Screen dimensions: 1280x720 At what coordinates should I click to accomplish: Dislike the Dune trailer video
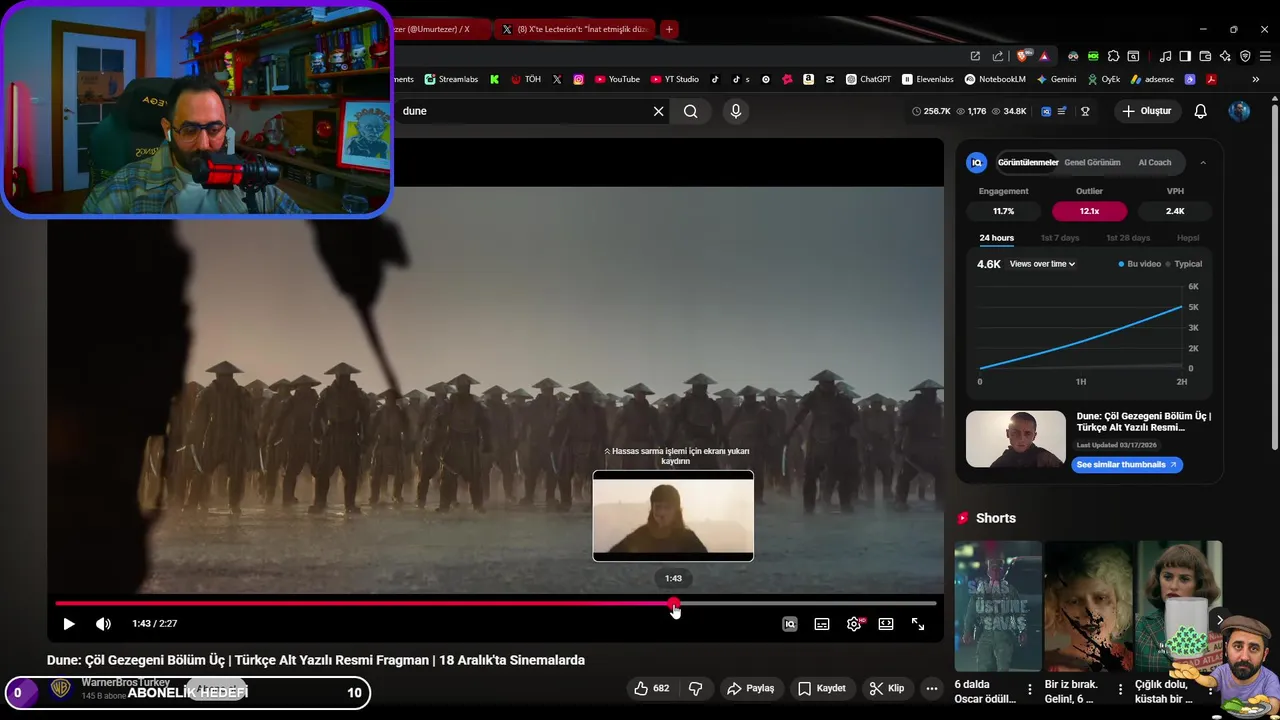tap(695, 688)
